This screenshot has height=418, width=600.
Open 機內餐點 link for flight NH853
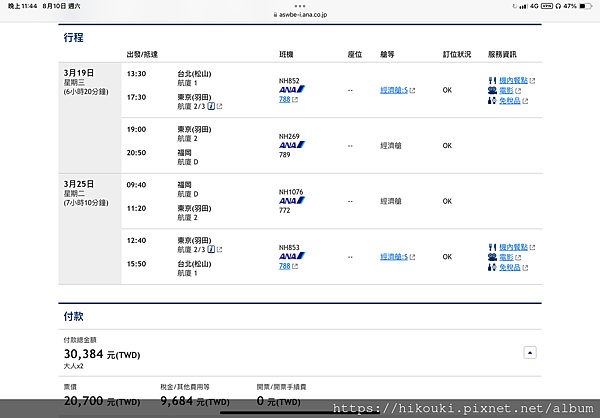click(x=513, y=247)
